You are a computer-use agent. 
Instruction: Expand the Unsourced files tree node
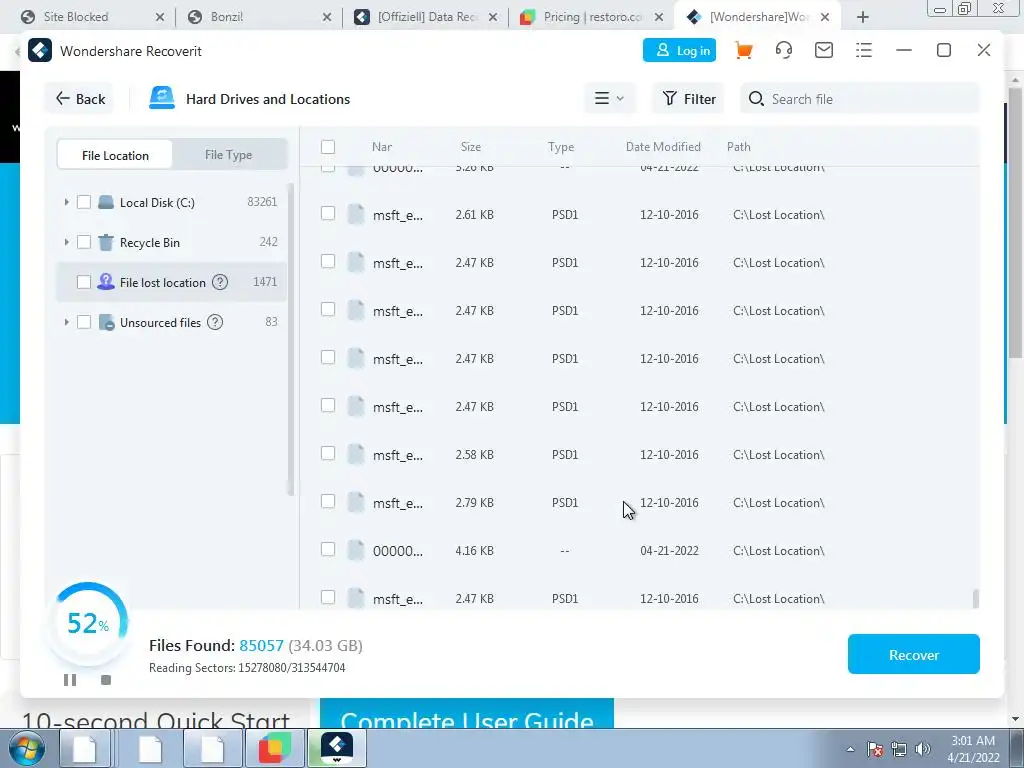(x=66, y=322)
